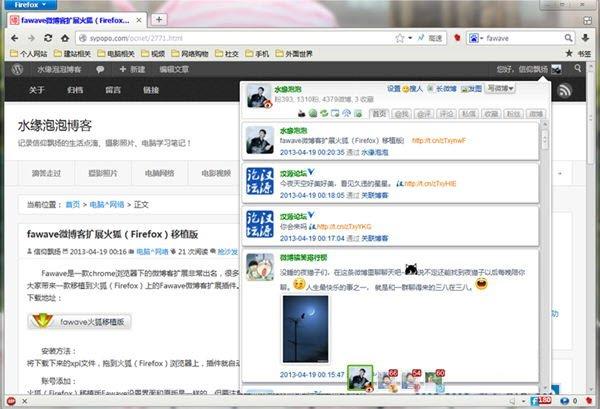Reload the page with refresh icon
This screenshot has height=409, width=600.
(x=48, y=38)
